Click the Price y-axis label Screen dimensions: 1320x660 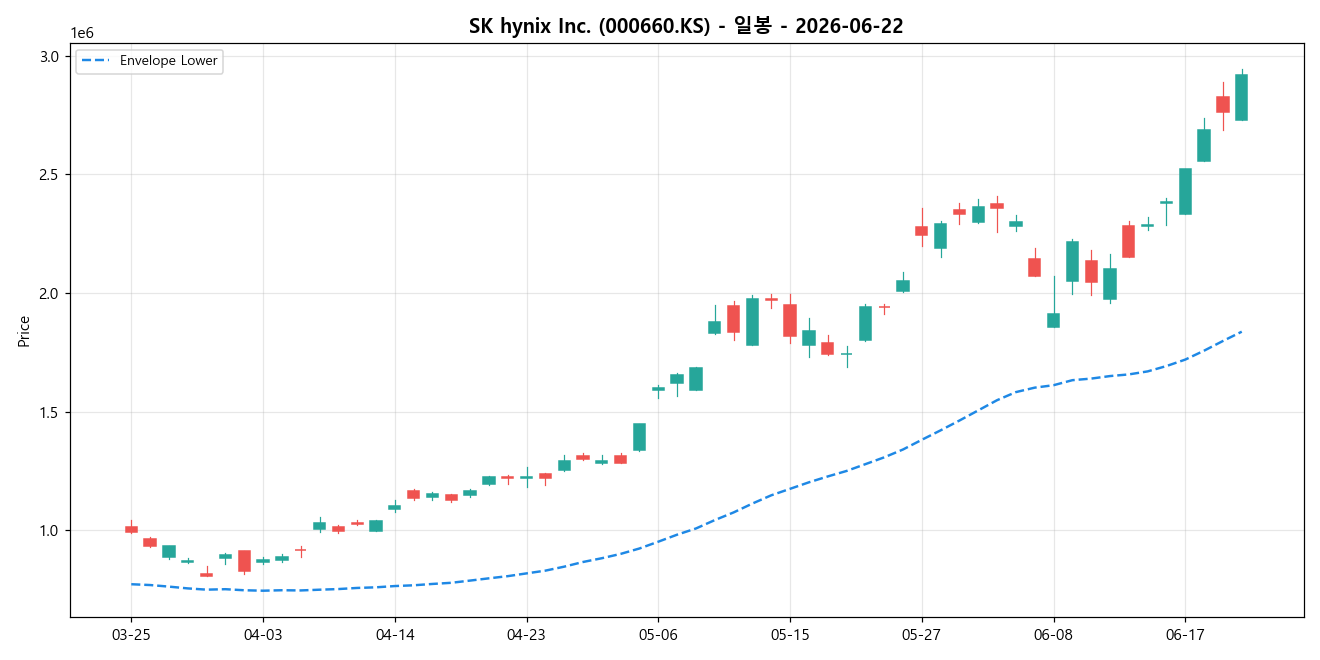coord(24,331)
